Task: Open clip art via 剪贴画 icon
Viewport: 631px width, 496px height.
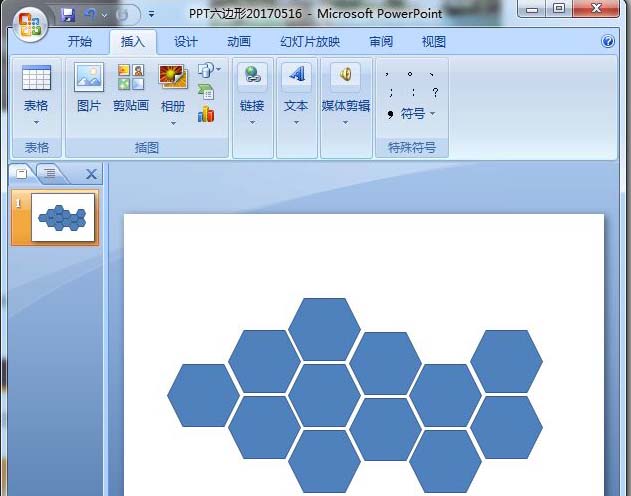Action: point(130,79)
